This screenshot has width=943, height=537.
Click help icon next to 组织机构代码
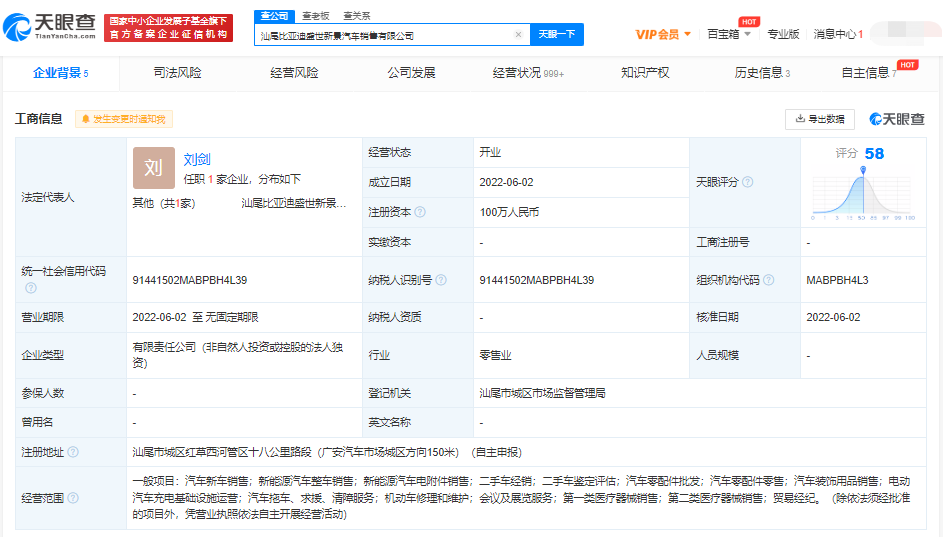coord(768,280)
